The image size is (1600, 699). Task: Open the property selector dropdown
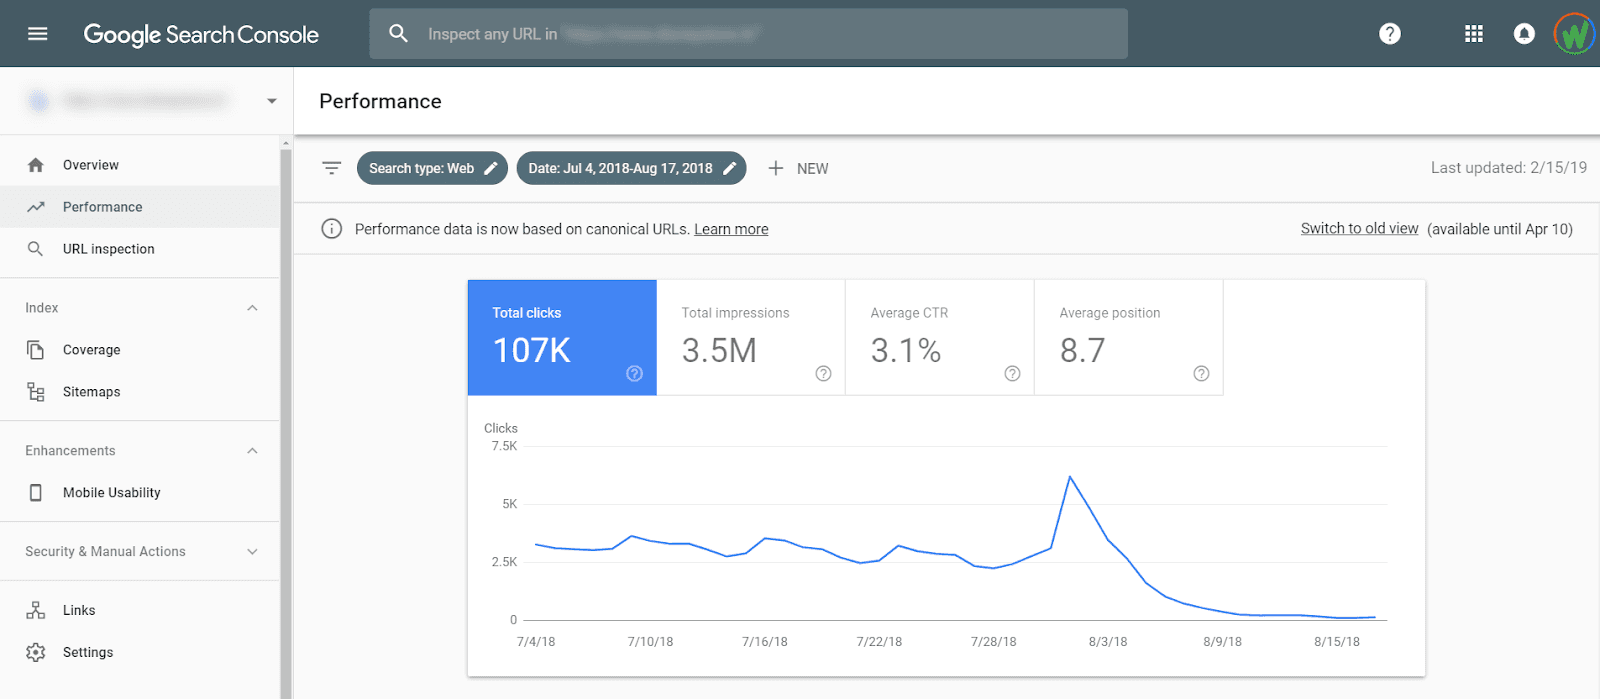[x=271, y=101]
